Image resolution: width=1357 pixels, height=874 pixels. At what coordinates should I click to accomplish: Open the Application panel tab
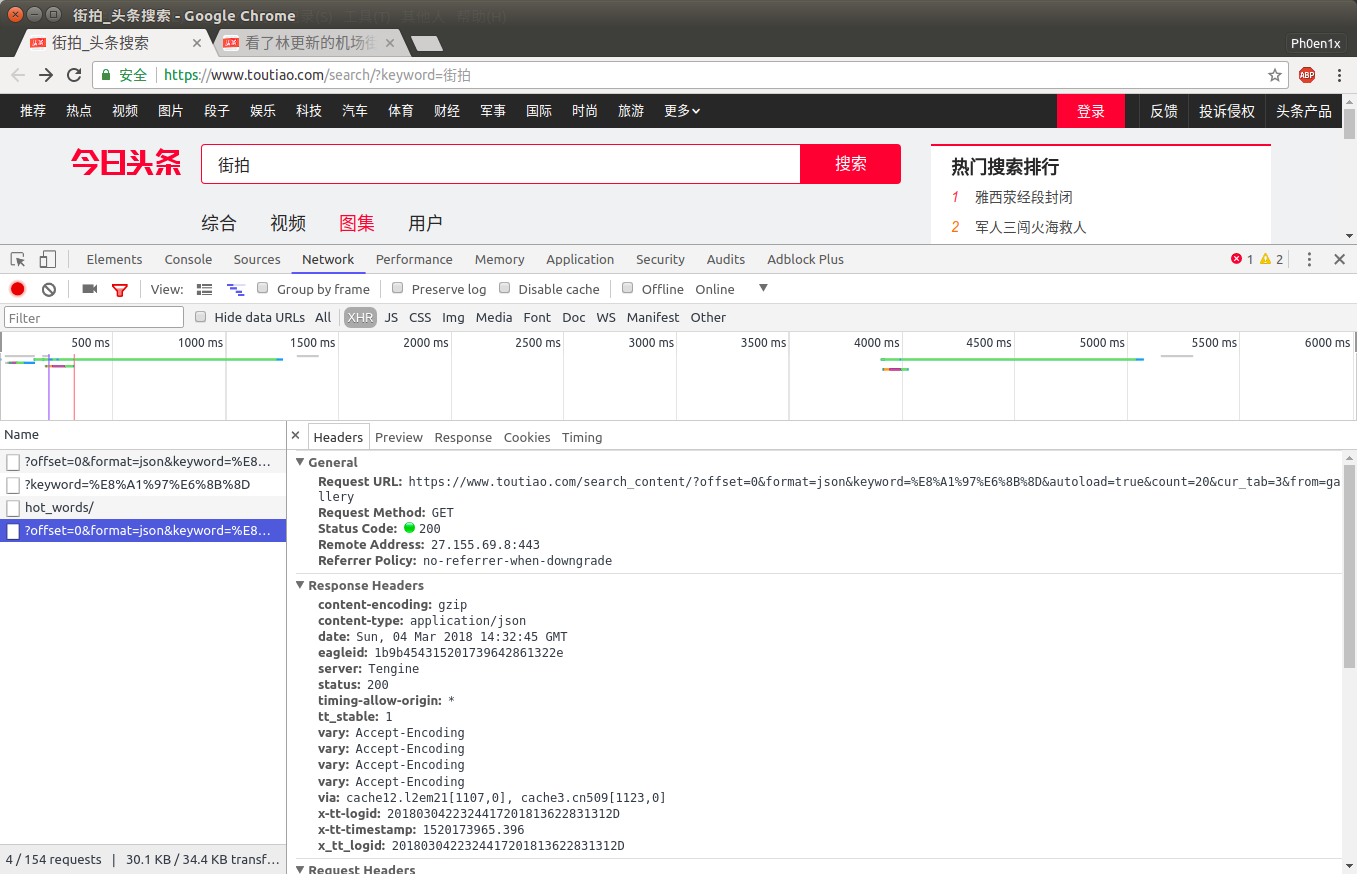pos(580,259)
